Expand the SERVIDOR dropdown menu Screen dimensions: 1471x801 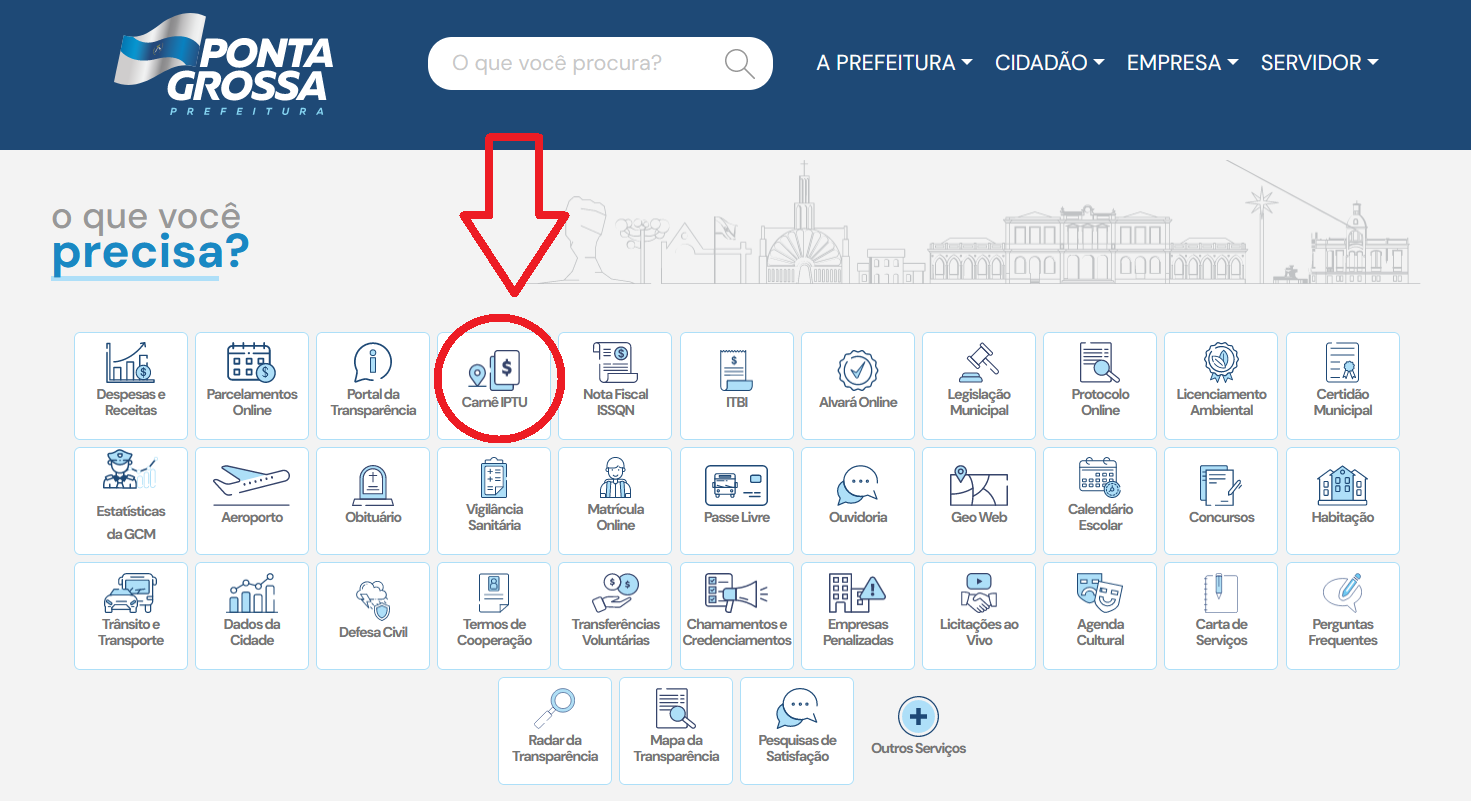click(1320, 62)
